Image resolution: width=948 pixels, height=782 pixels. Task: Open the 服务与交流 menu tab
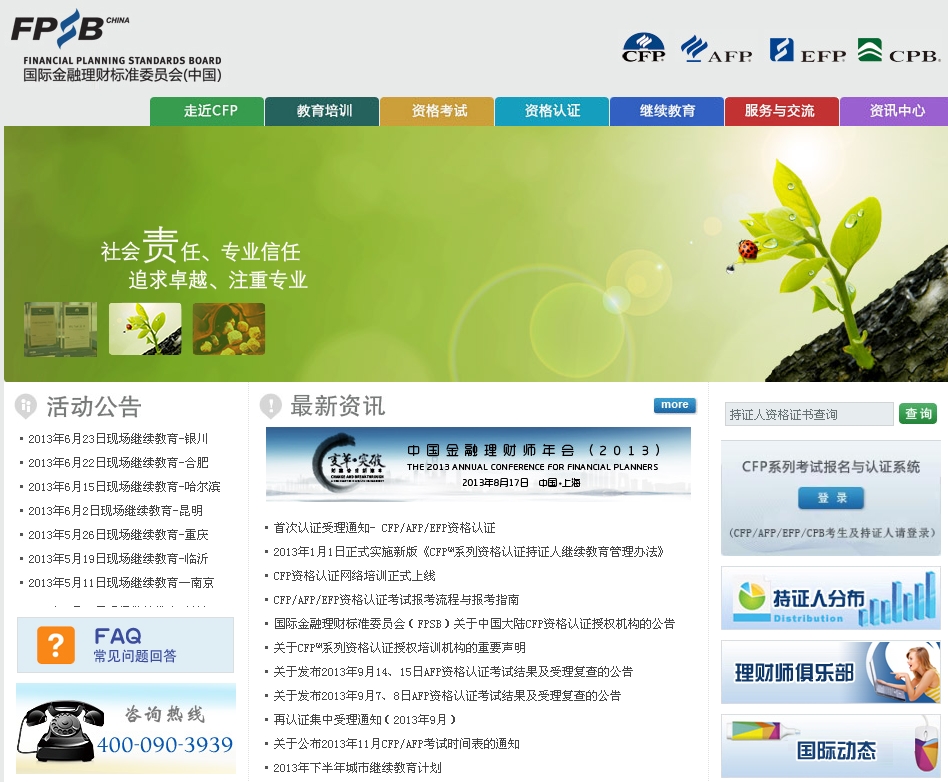pyautogui.click(x=782, y=111)
